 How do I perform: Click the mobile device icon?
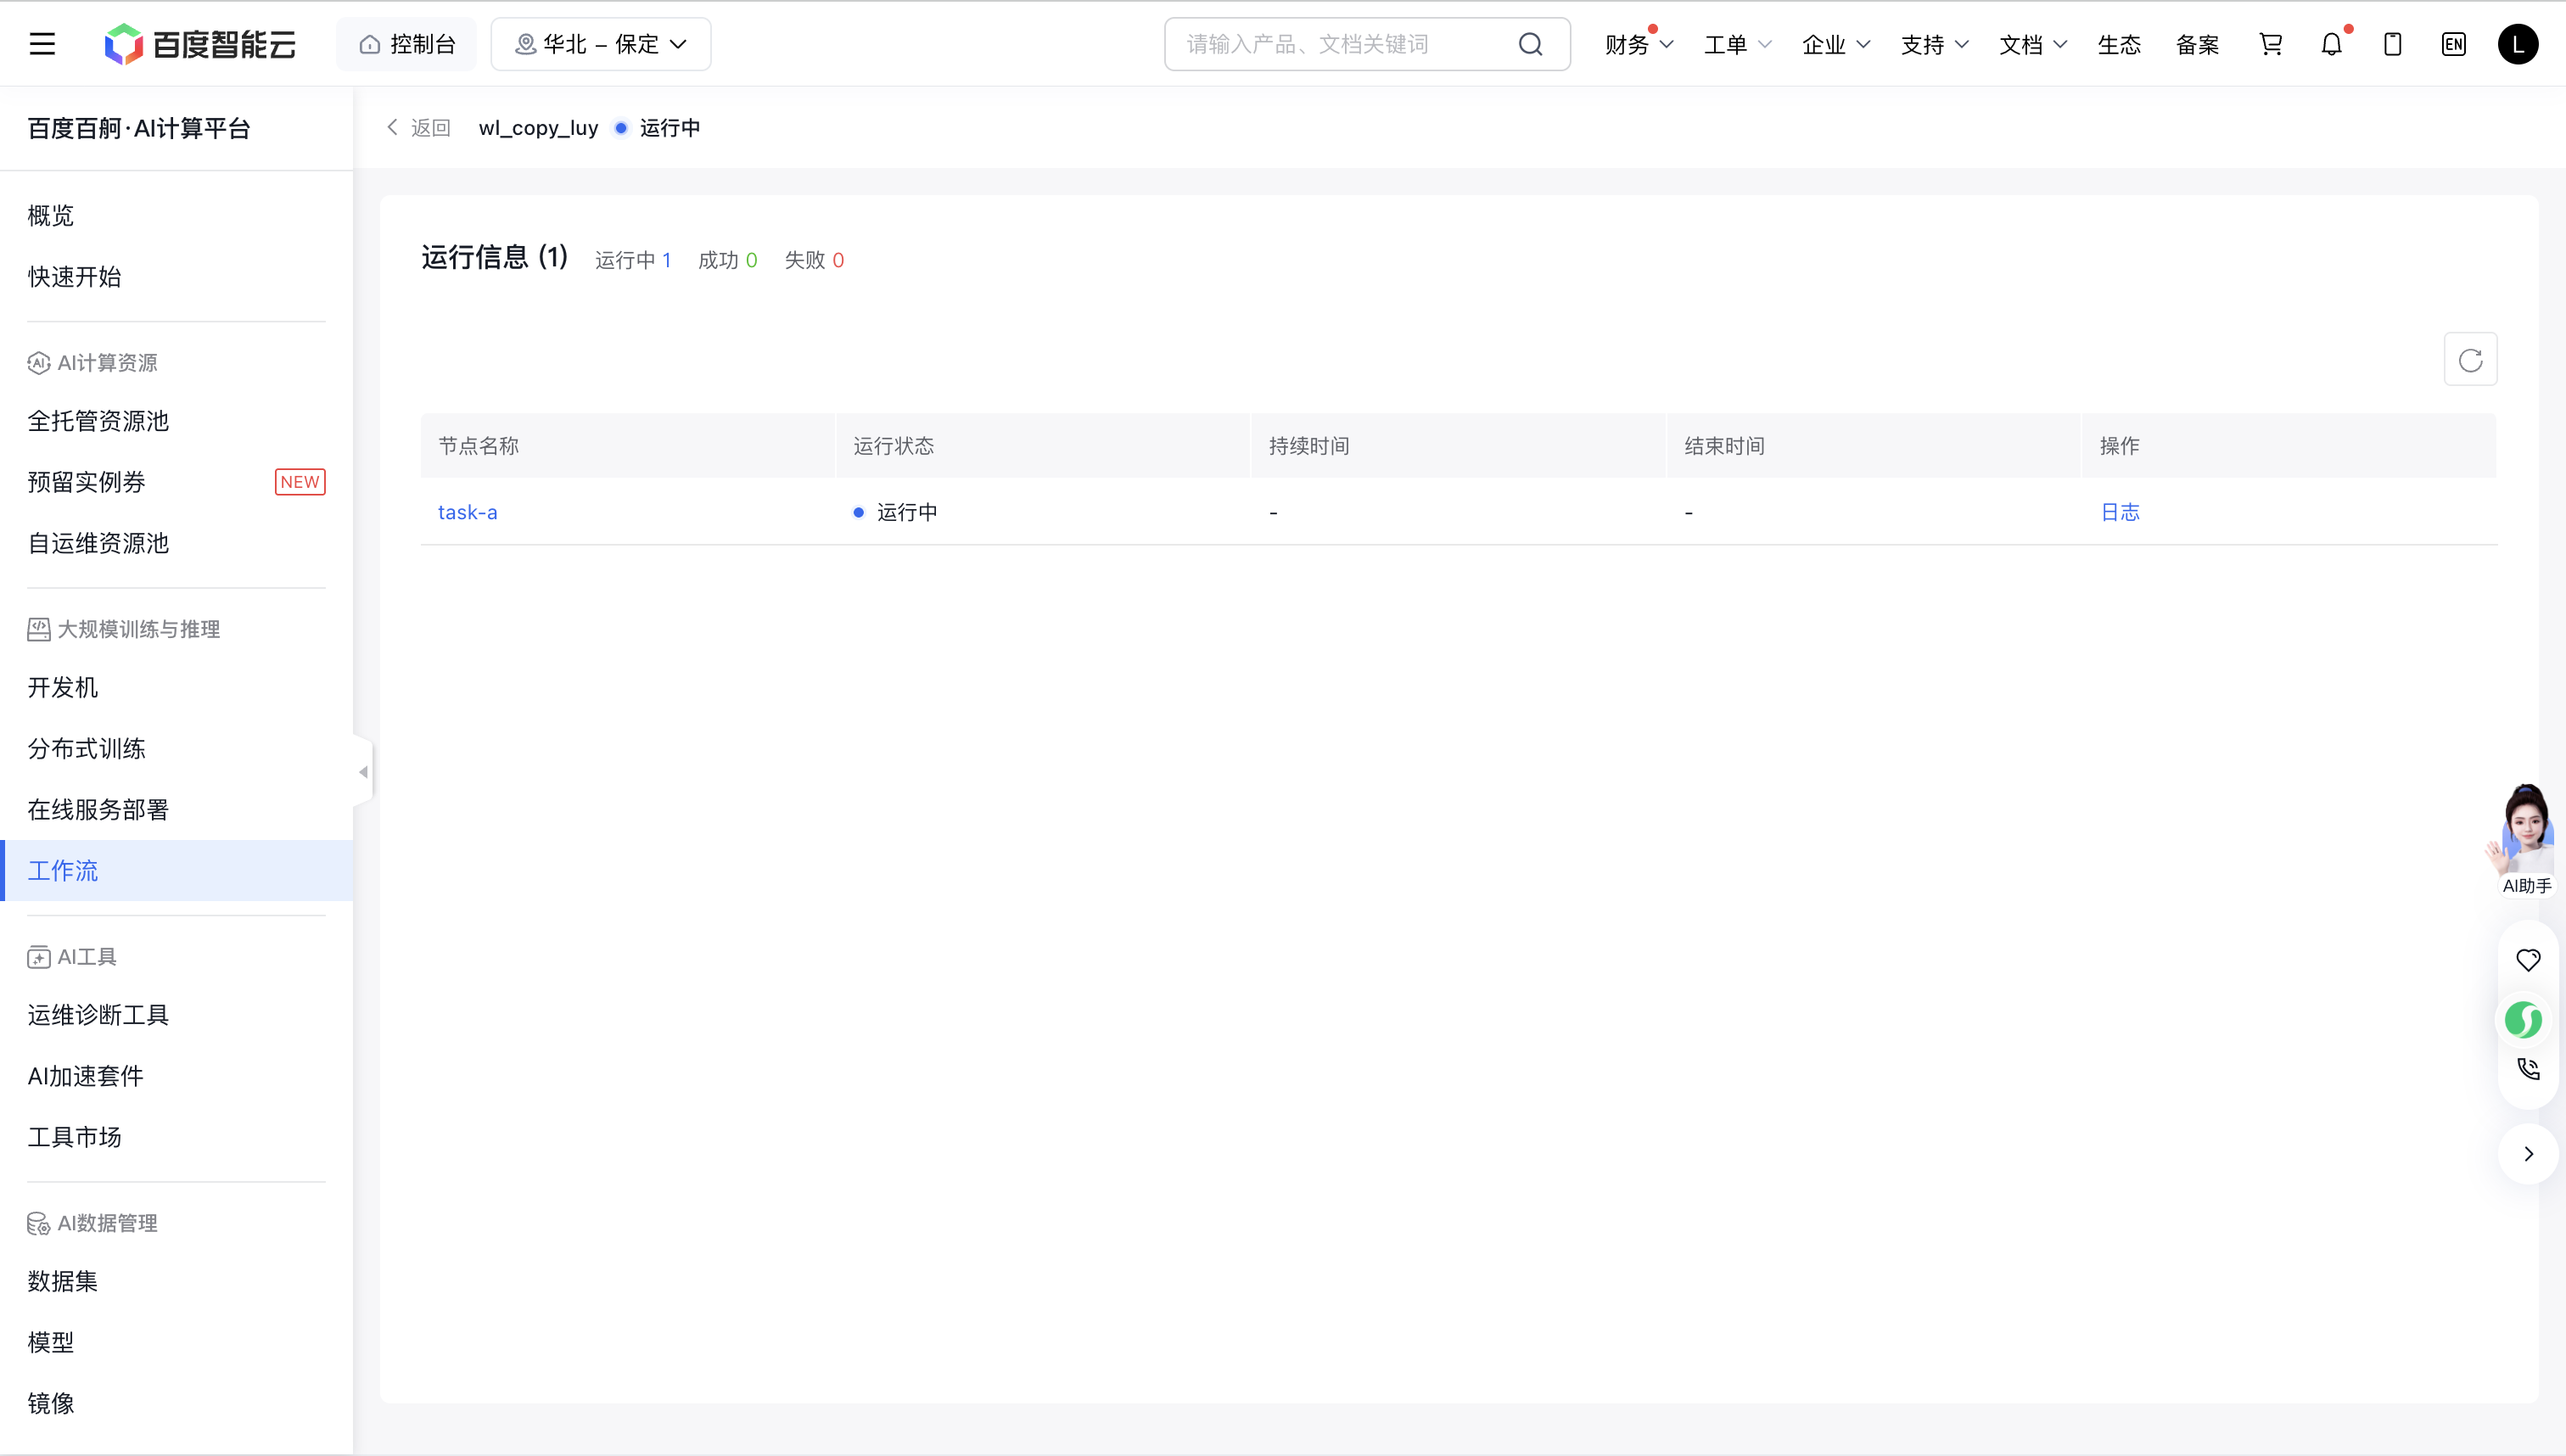pos(2392,44)
